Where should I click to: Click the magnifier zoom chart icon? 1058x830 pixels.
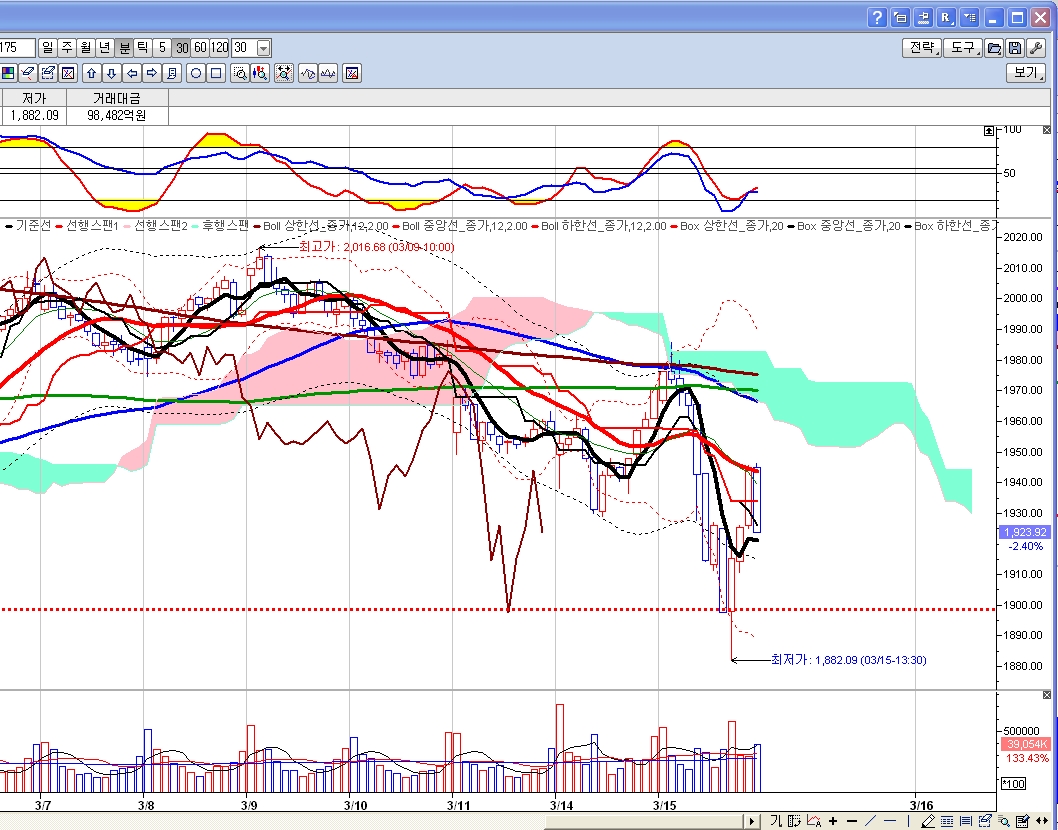[240, 73]
